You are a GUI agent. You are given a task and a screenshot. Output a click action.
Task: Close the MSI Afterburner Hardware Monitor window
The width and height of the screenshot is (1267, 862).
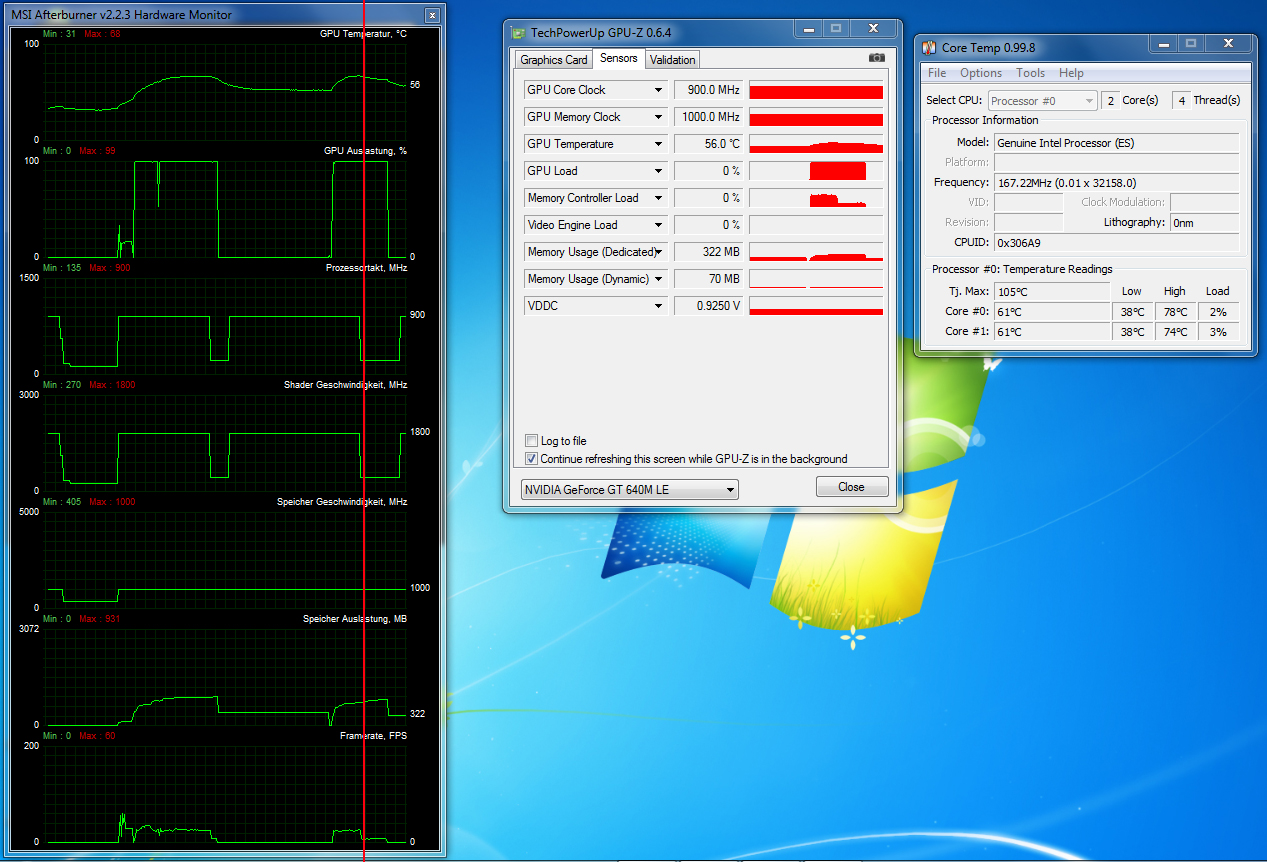(431, 16)
